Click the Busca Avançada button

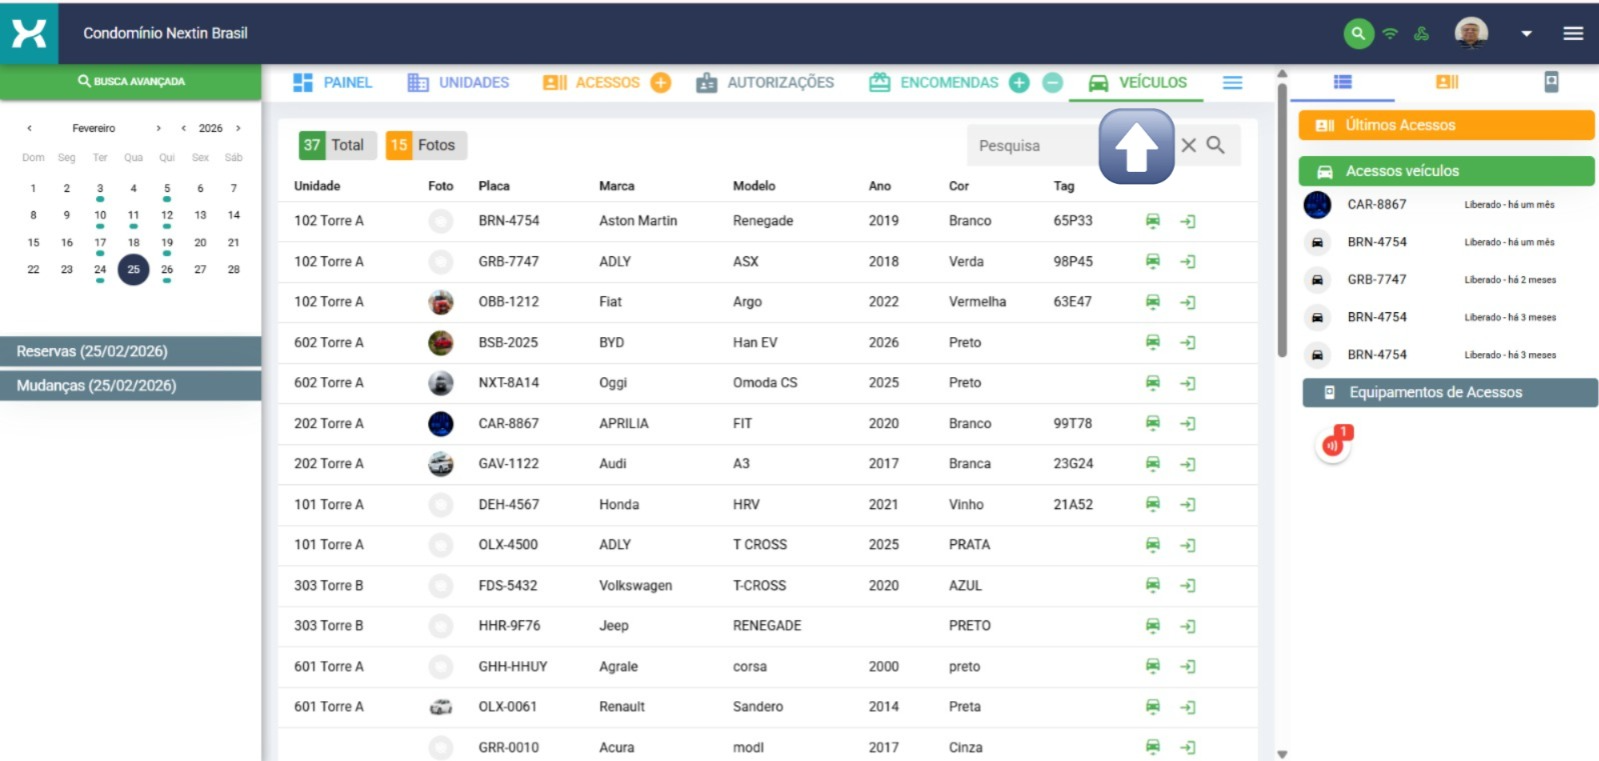coord(131,81)
